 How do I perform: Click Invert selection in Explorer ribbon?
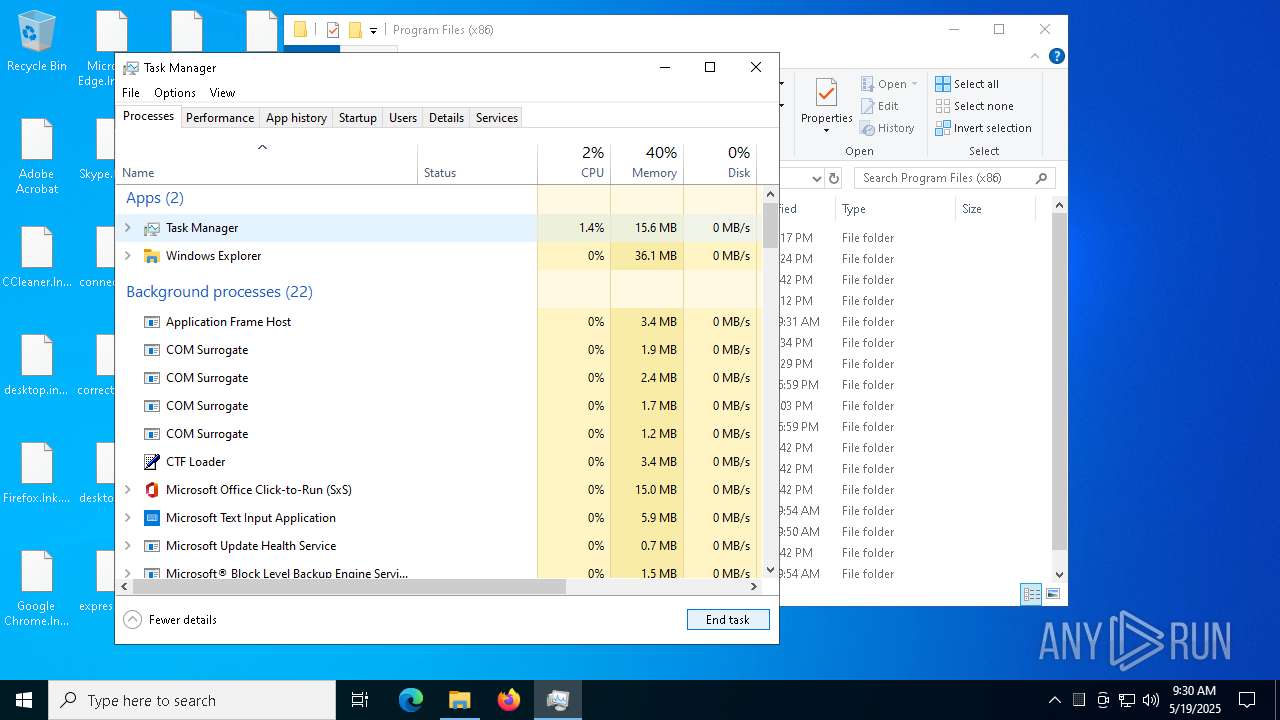[x=984, y=128]
